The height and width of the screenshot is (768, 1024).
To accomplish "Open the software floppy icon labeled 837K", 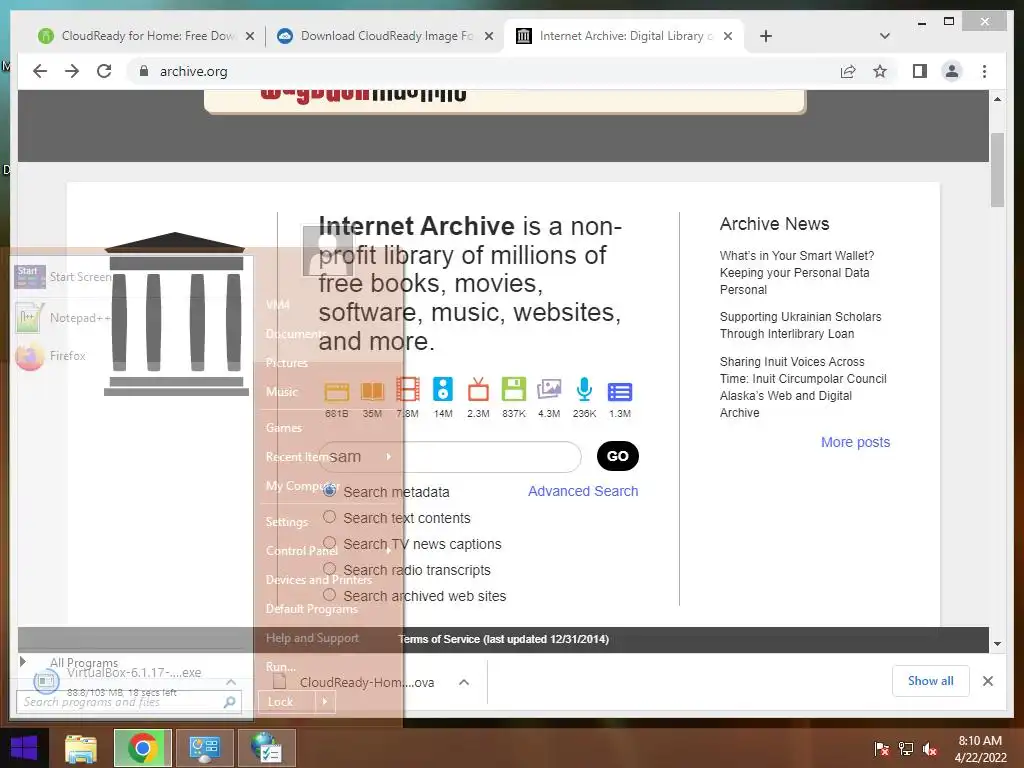I will coord(514,389).
